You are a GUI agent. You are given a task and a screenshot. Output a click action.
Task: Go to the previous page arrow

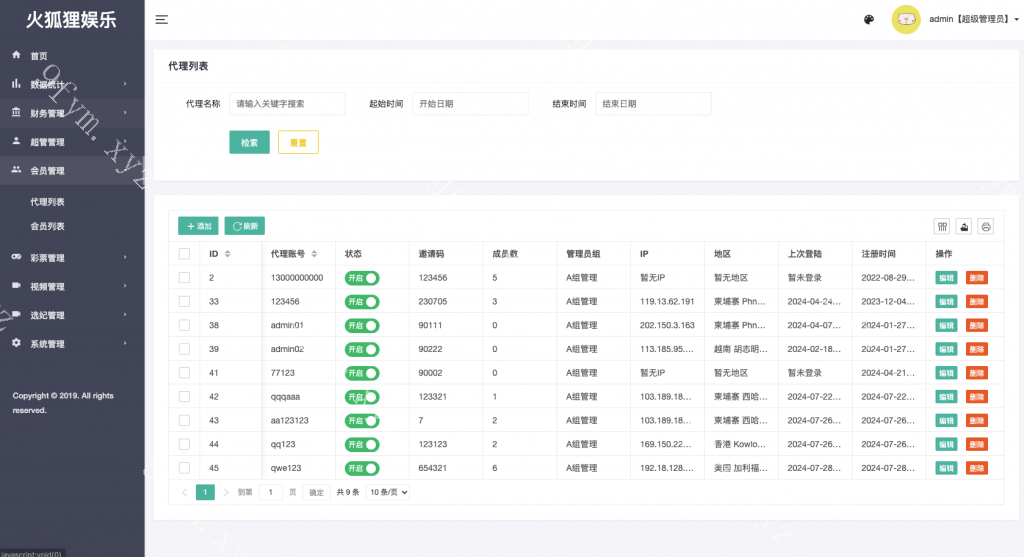click(x=184, y=492)
